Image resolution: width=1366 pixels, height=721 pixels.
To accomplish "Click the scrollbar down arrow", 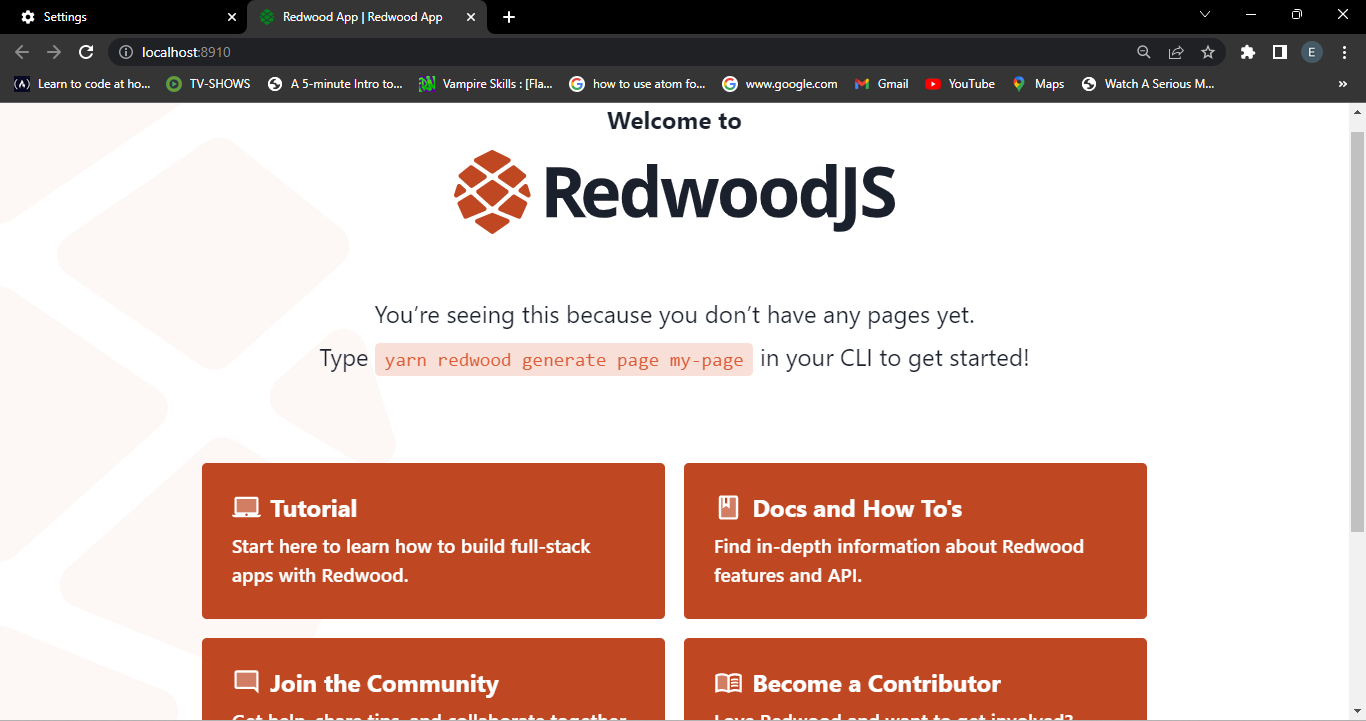I will point(1357,710).
